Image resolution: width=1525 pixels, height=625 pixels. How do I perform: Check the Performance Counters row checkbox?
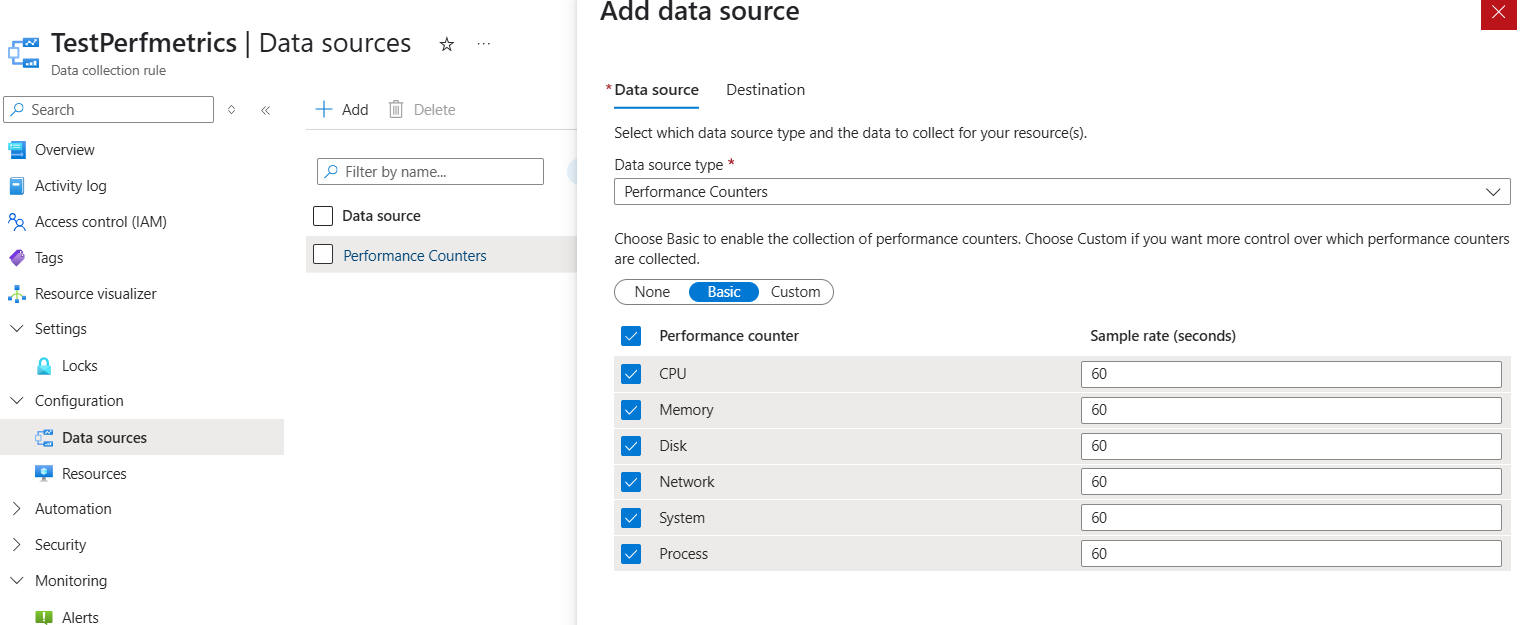pyautogui.click(x=323, y=255)
